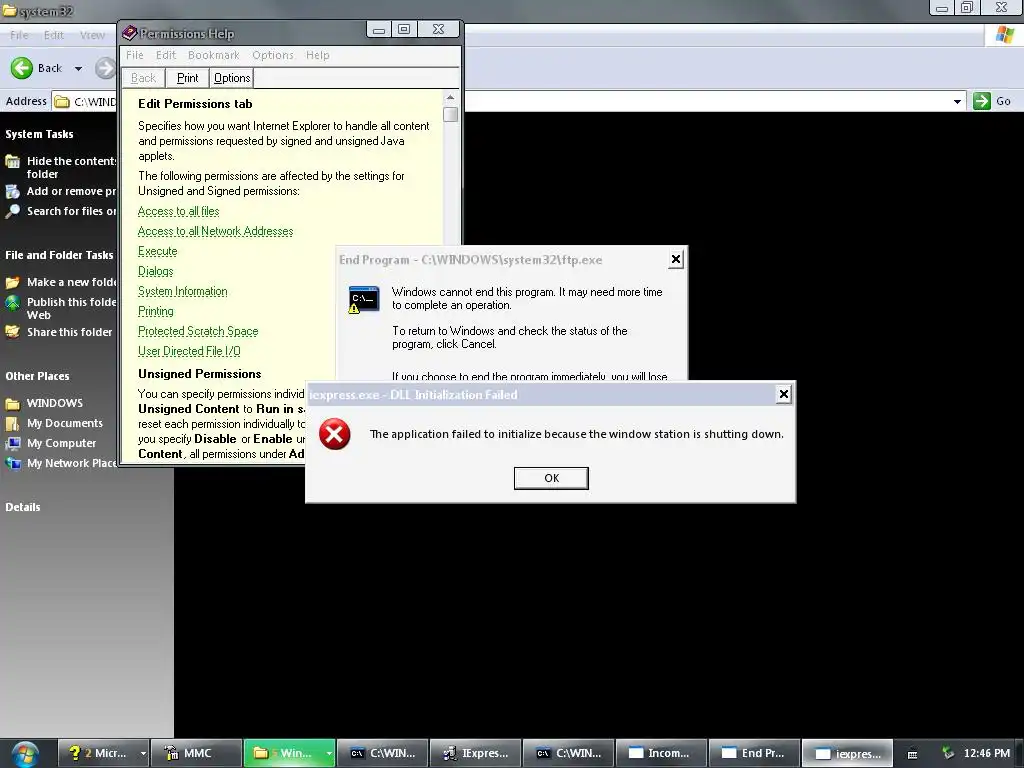1024x768 pixels.
Task: Click the green Back arrow icon in Explorer
Action: (22, 68)
